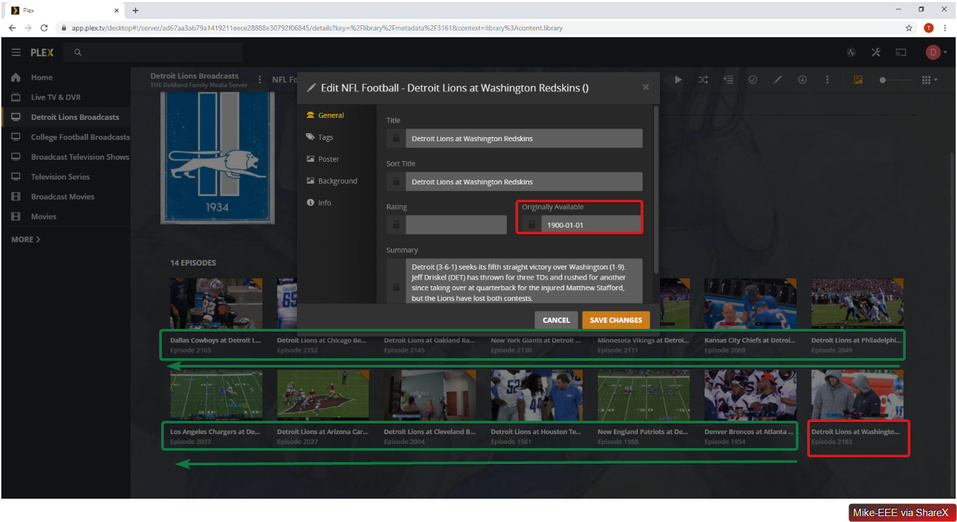Image resolution: width=957 pixels, height=522 pixels.
Task: Click the Mark as played checkmark icon
Action: click(753, 79)
